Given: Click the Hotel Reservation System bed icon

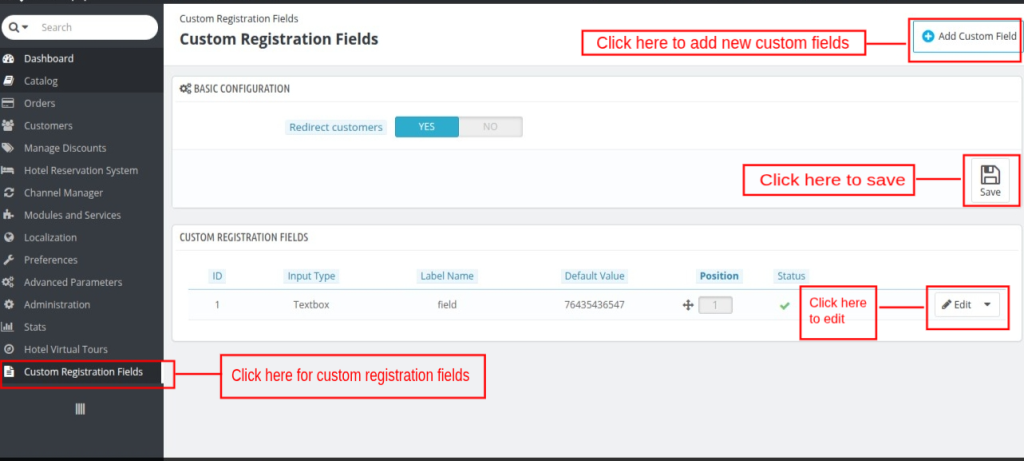Looking at the screenshot, I should pyautogui.click(x=8, y=170).
